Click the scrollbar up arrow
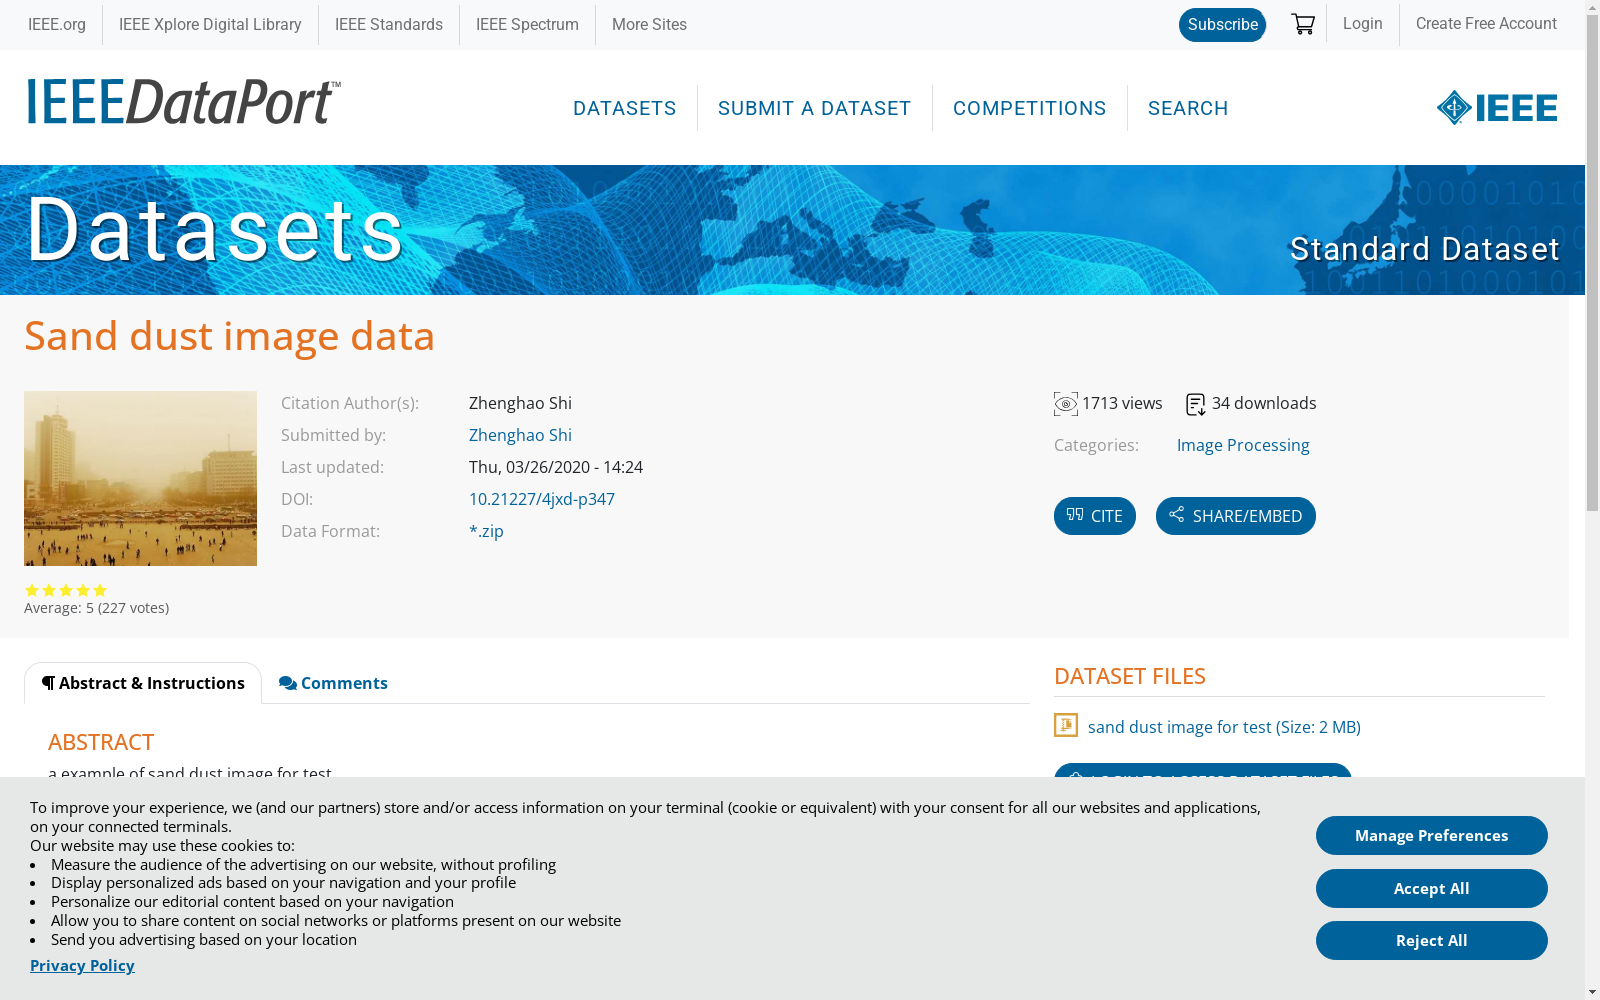 1592,7
